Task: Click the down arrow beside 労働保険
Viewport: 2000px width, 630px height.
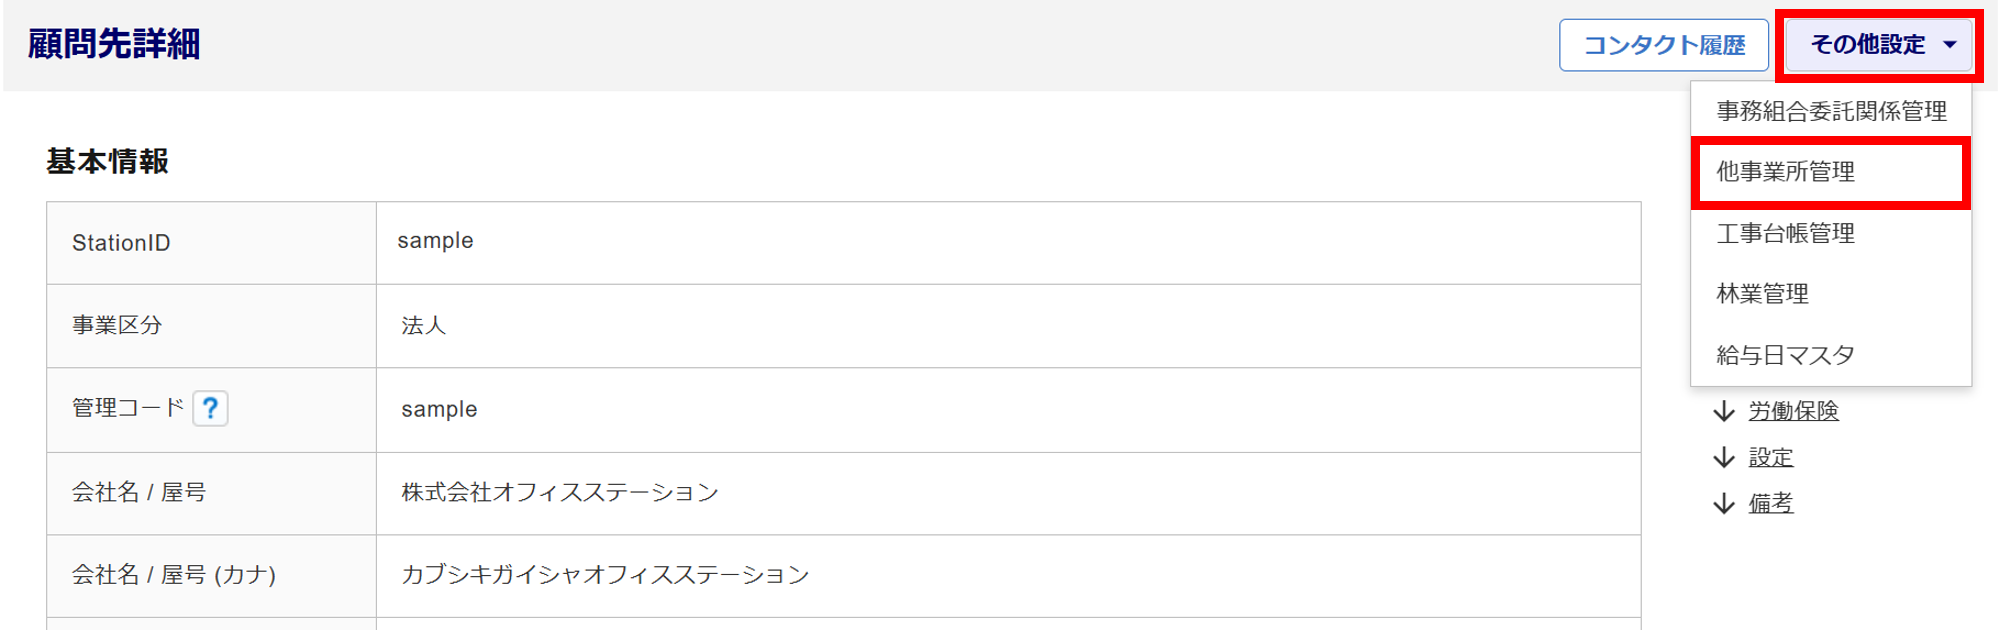Action: (x=1724, y=411)
